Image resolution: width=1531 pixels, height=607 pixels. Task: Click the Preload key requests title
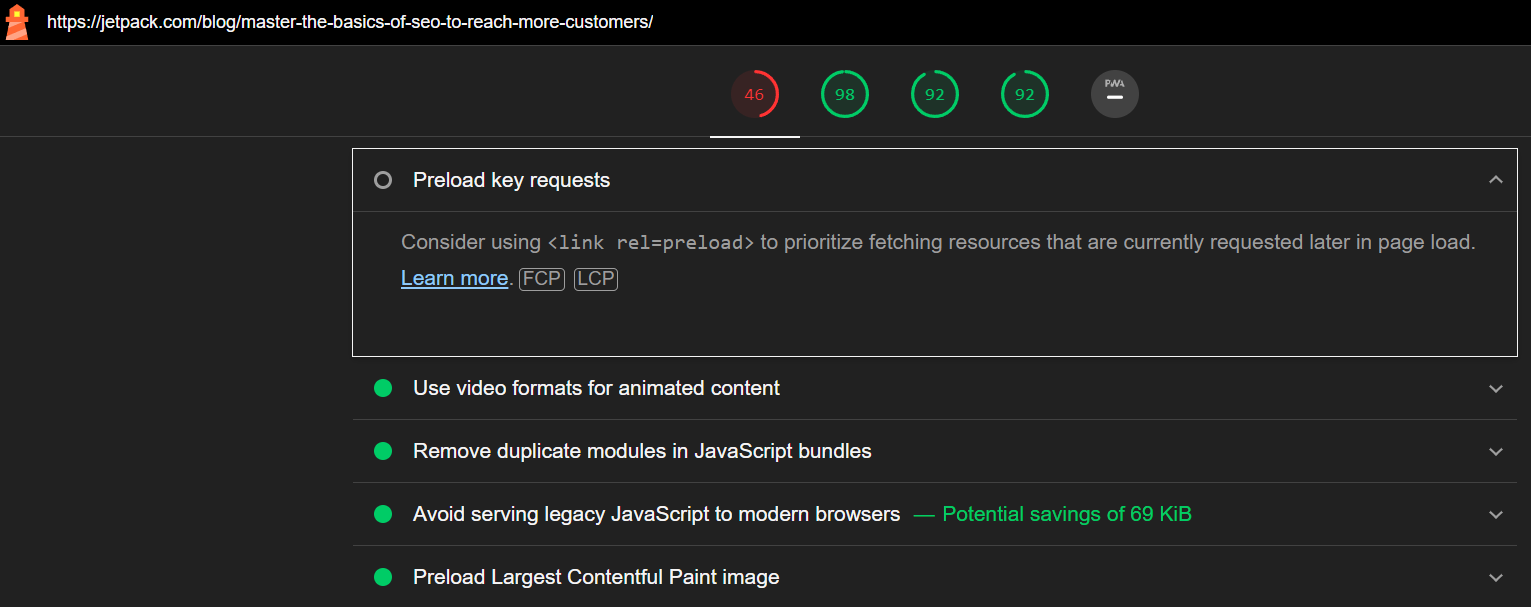pos(511,180)
